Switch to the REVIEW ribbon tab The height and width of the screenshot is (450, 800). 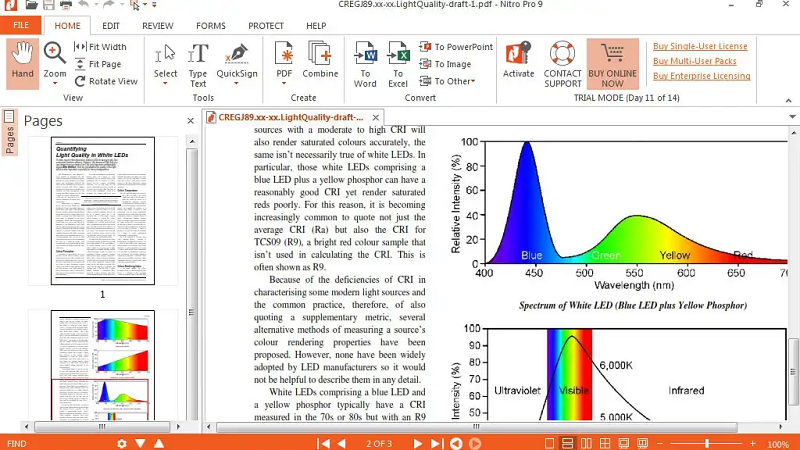click(x=157, y=26)
